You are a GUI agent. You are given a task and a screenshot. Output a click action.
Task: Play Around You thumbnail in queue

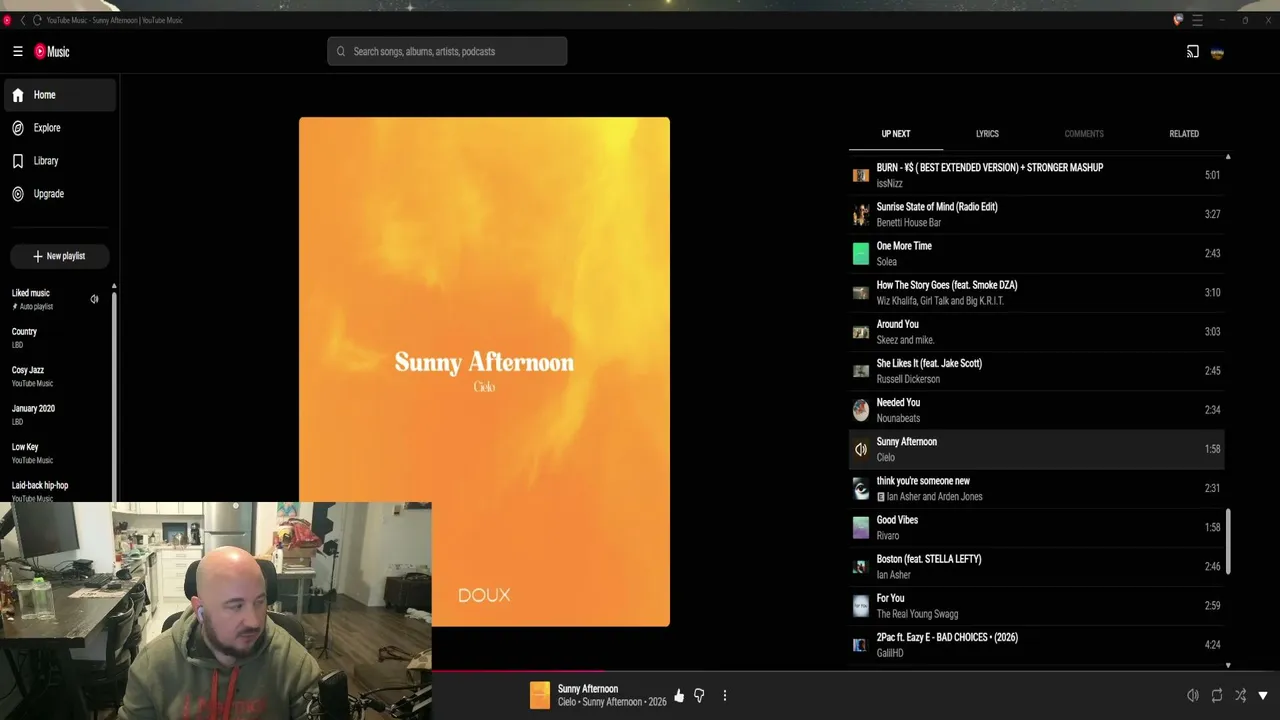860,332
